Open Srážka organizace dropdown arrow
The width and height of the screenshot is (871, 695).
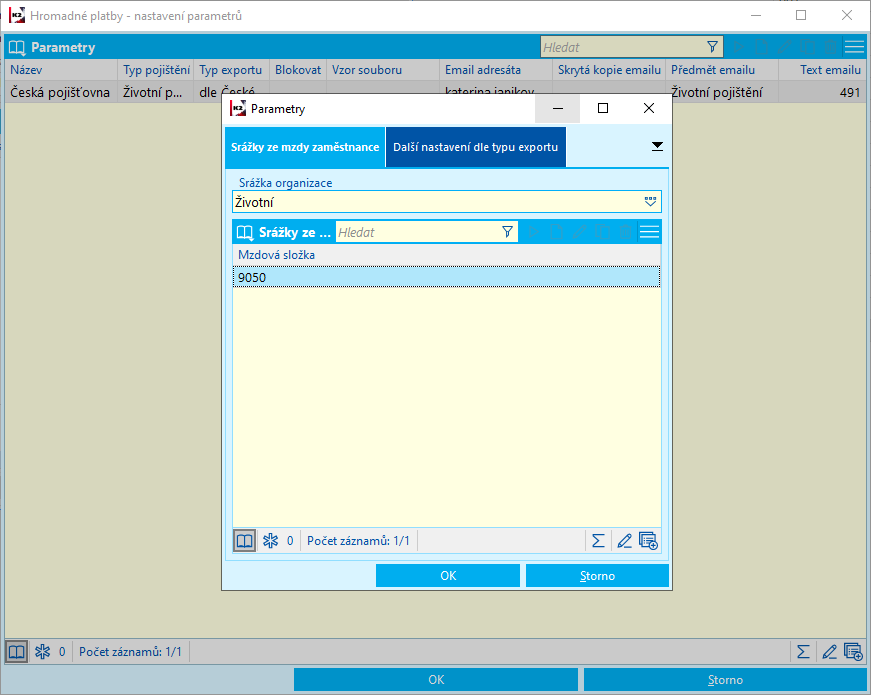point(650,202)
